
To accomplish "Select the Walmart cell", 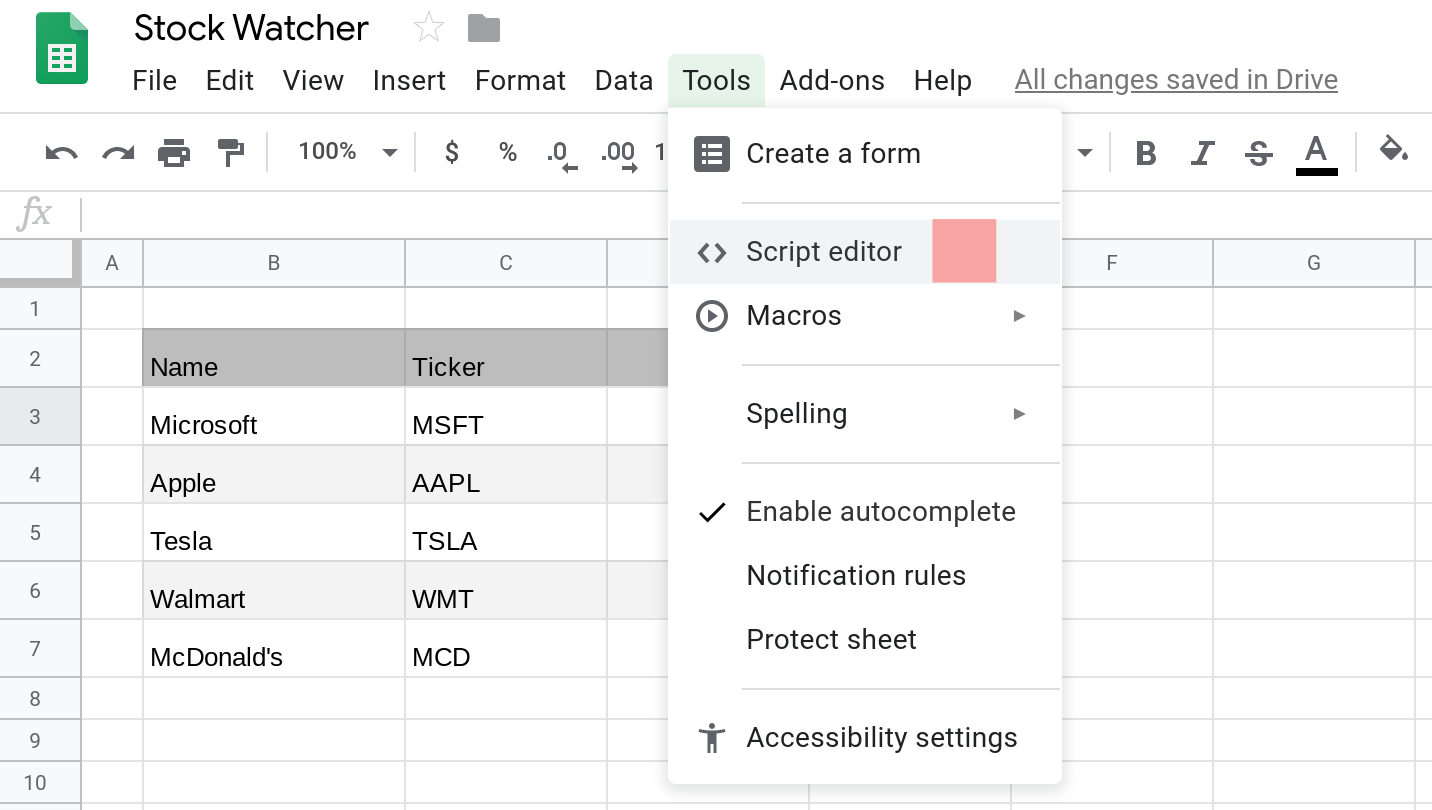I will (274, 590).
